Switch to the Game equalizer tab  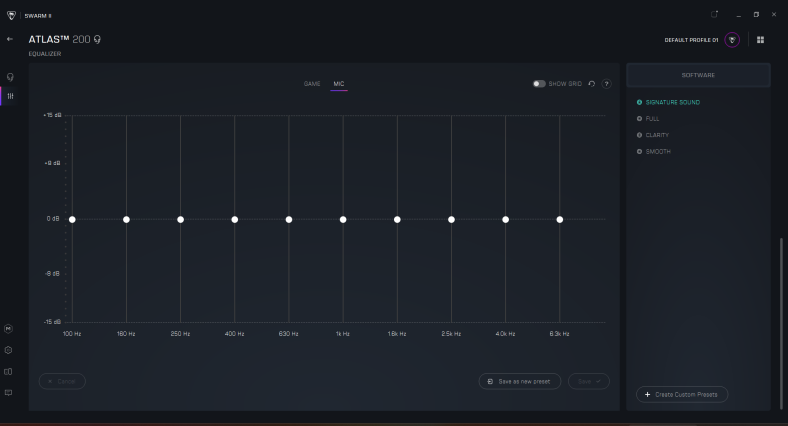coord(312,84)
